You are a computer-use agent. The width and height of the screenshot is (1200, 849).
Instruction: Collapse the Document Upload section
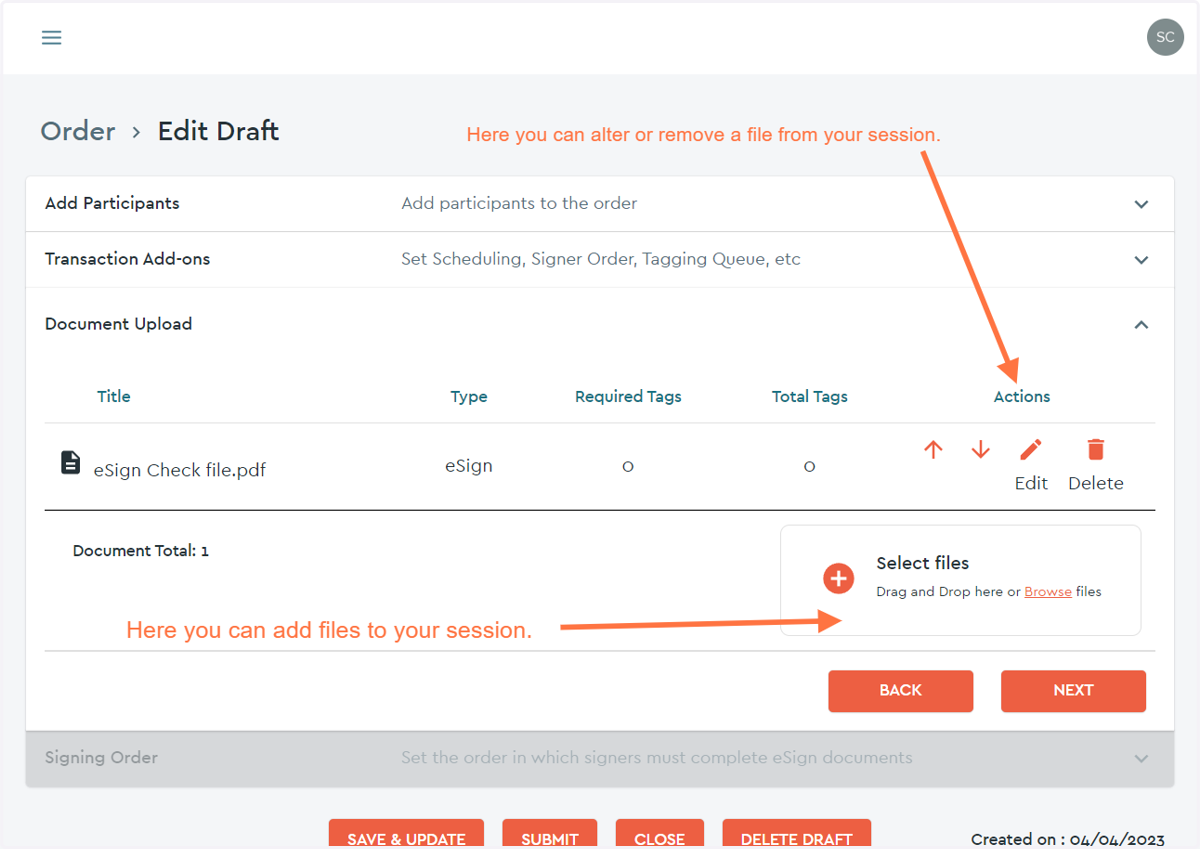point(1141,325)
